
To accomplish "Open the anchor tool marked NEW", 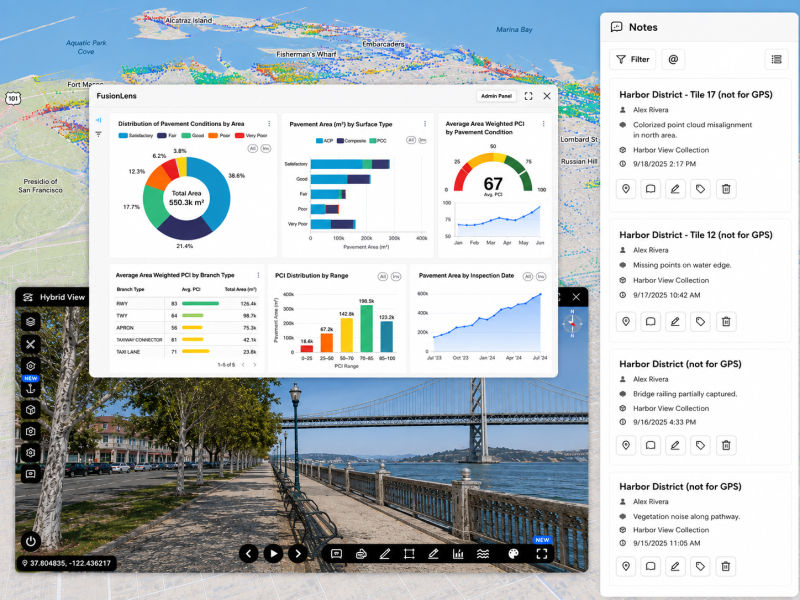I will [x=31, y=388].
